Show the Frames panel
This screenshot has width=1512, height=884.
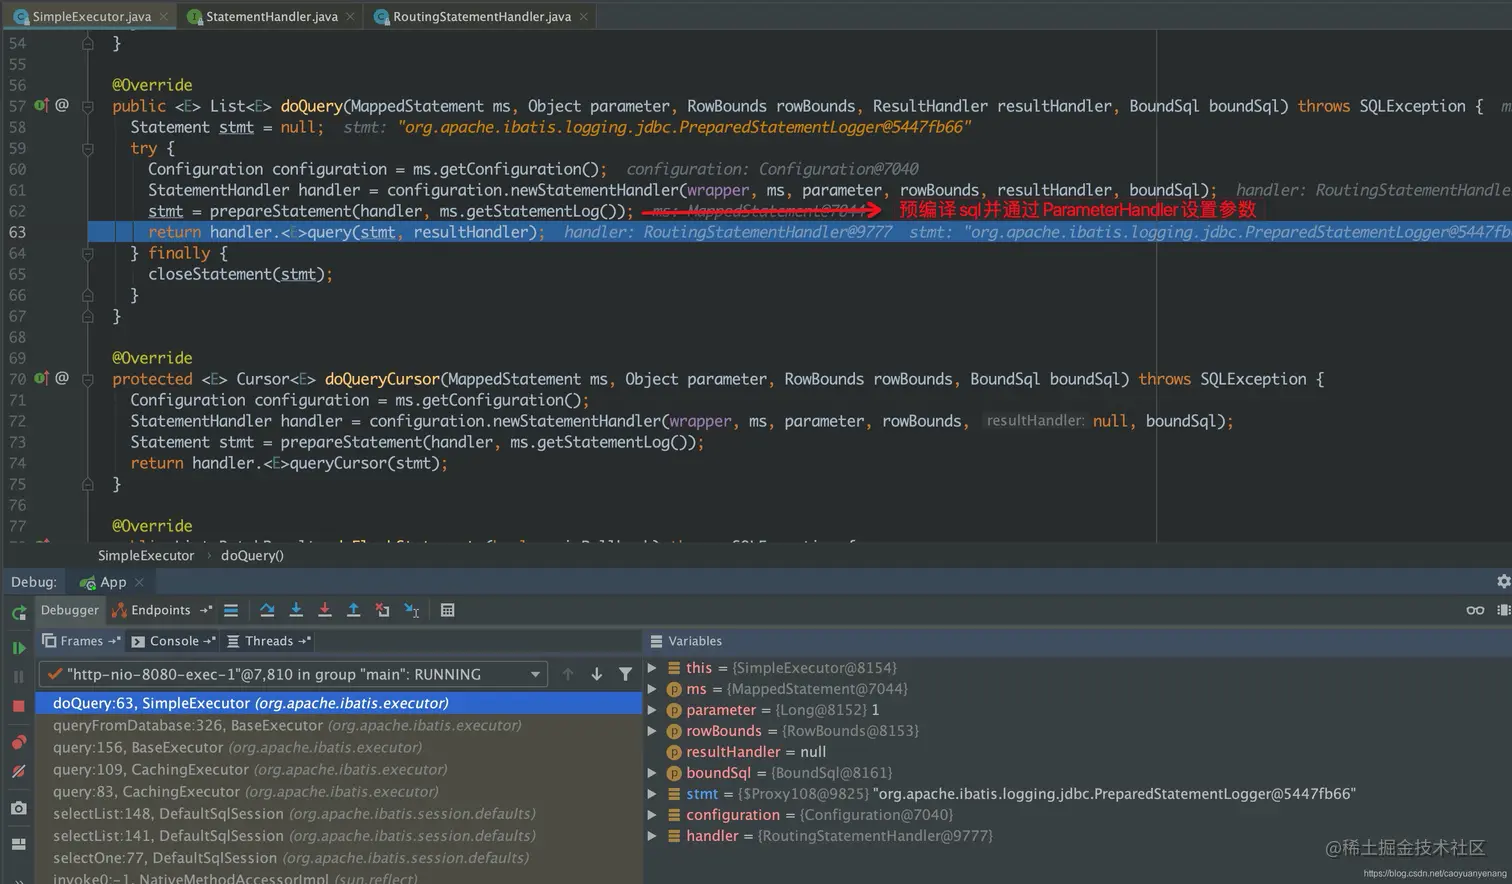[81, 641]
